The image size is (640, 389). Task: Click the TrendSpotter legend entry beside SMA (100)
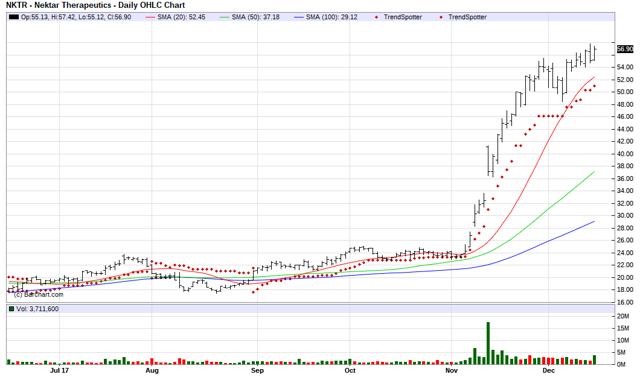click(x=399, y=17)
